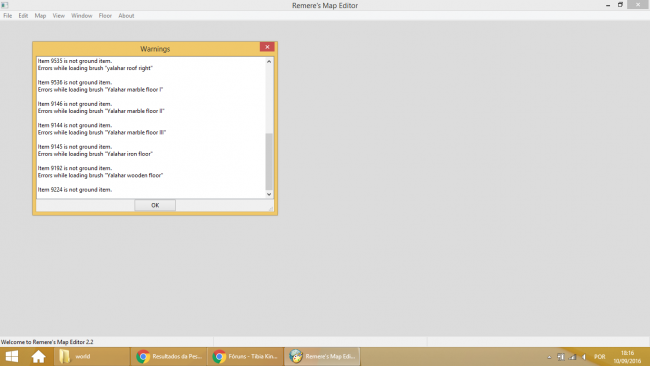Open the About menu
The height and width of the screenshot is (366, 650).
click(126, 16)
